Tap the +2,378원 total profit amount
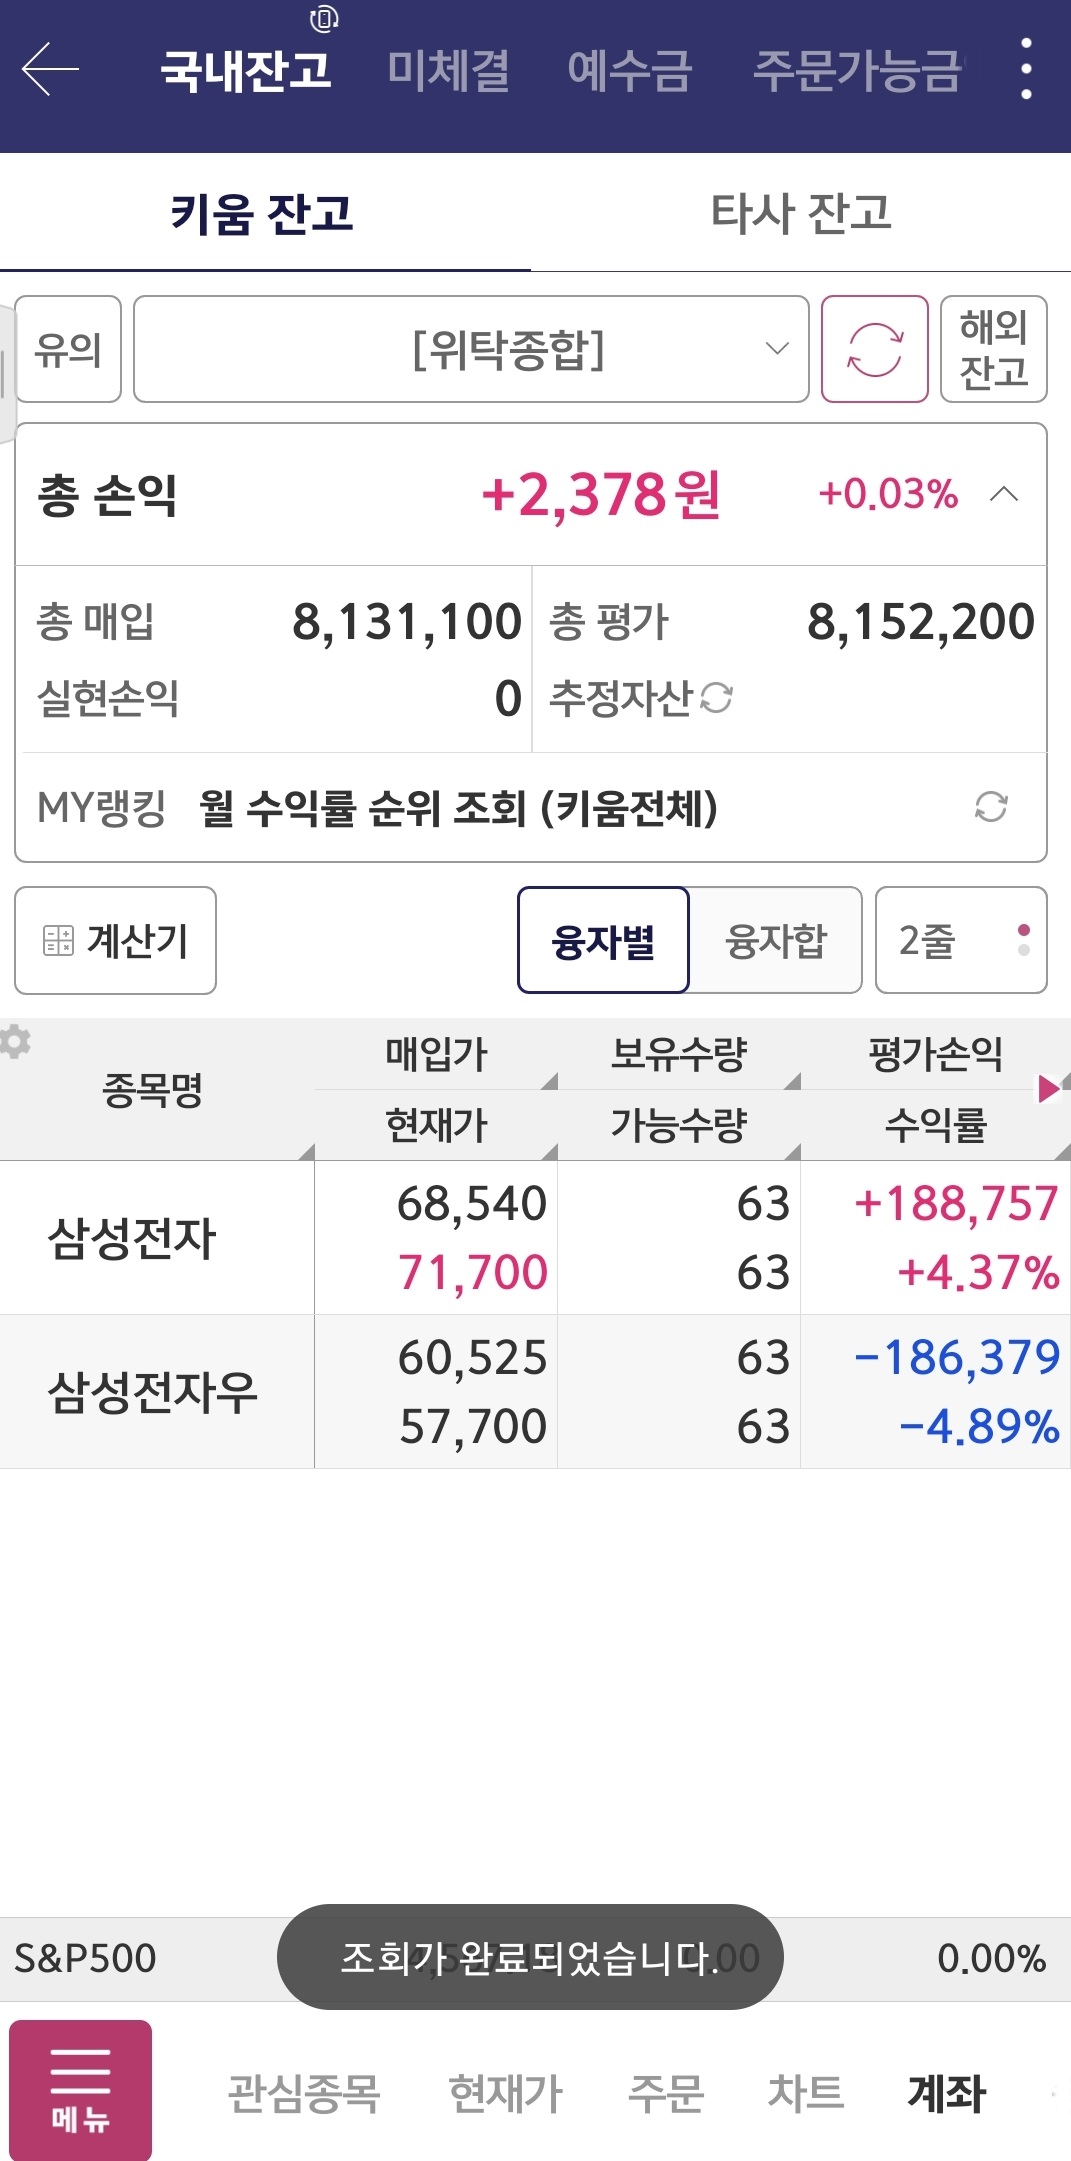 601,494
